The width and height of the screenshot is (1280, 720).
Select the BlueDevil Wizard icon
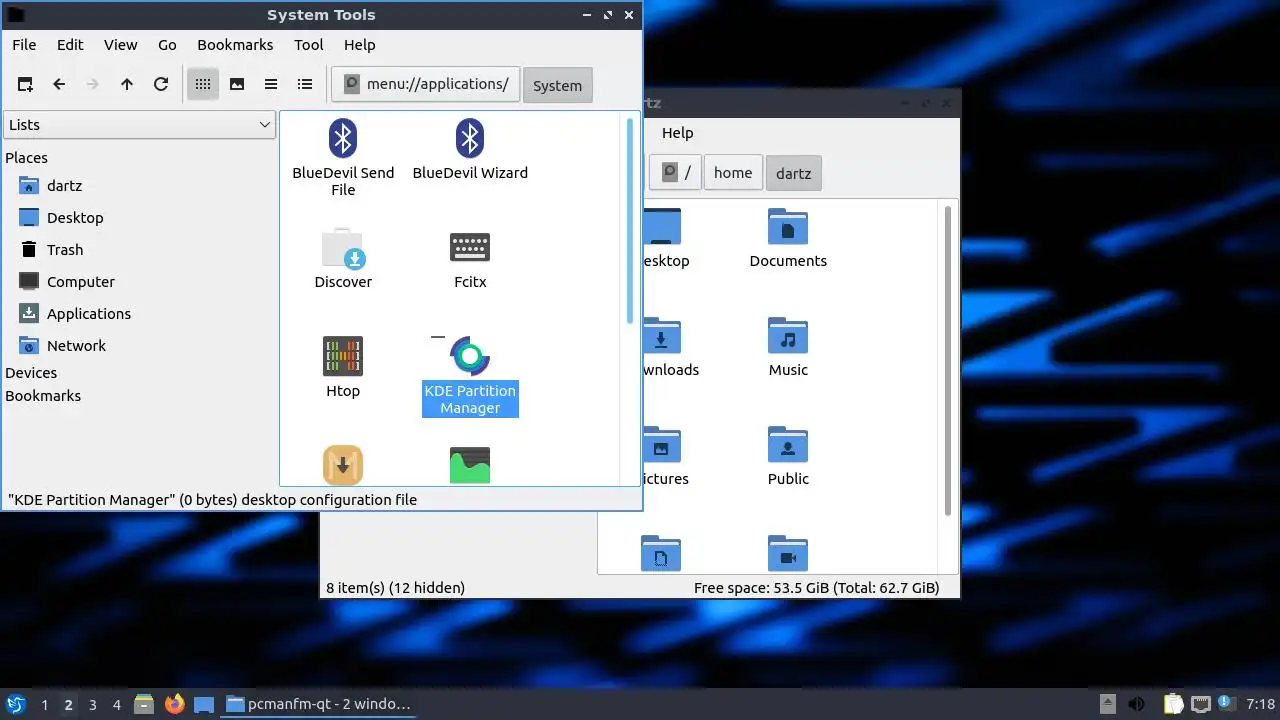pos(470,149)
